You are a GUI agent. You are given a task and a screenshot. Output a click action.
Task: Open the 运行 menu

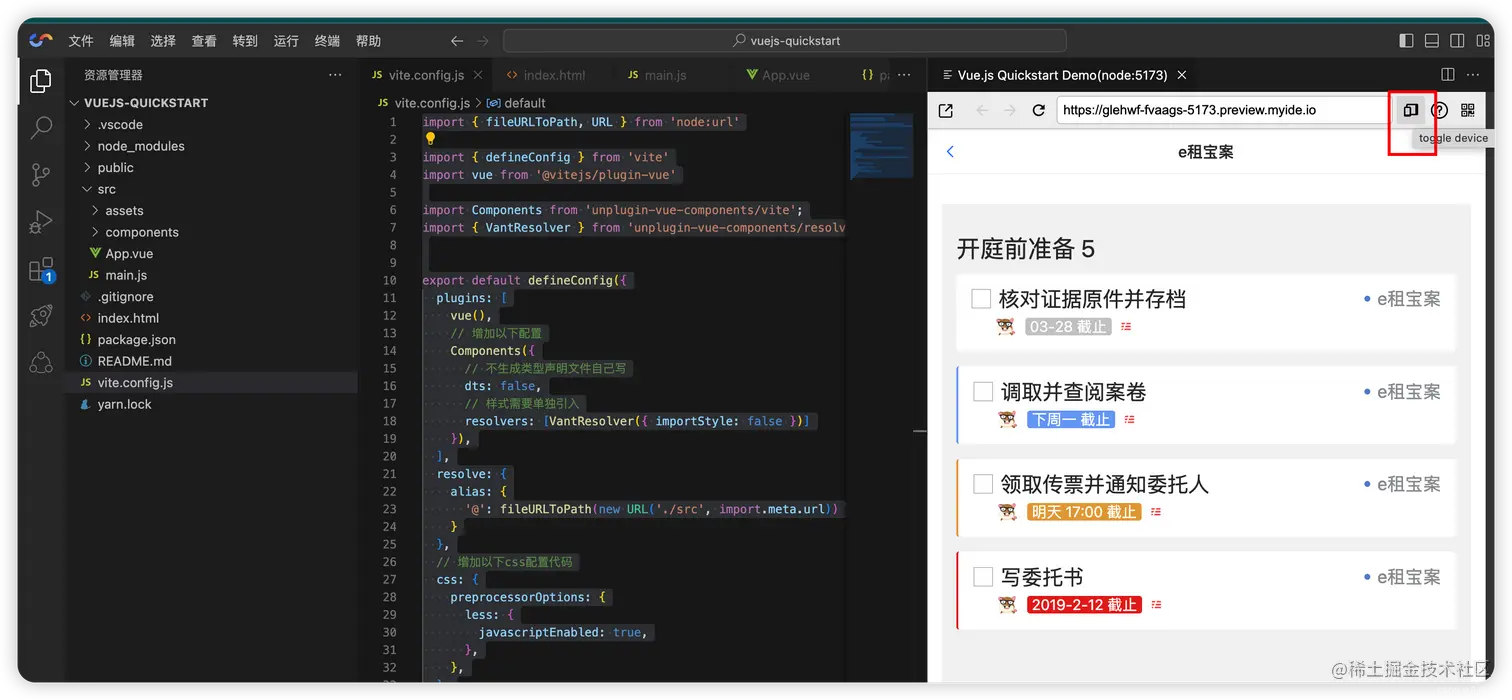point(286,41)
